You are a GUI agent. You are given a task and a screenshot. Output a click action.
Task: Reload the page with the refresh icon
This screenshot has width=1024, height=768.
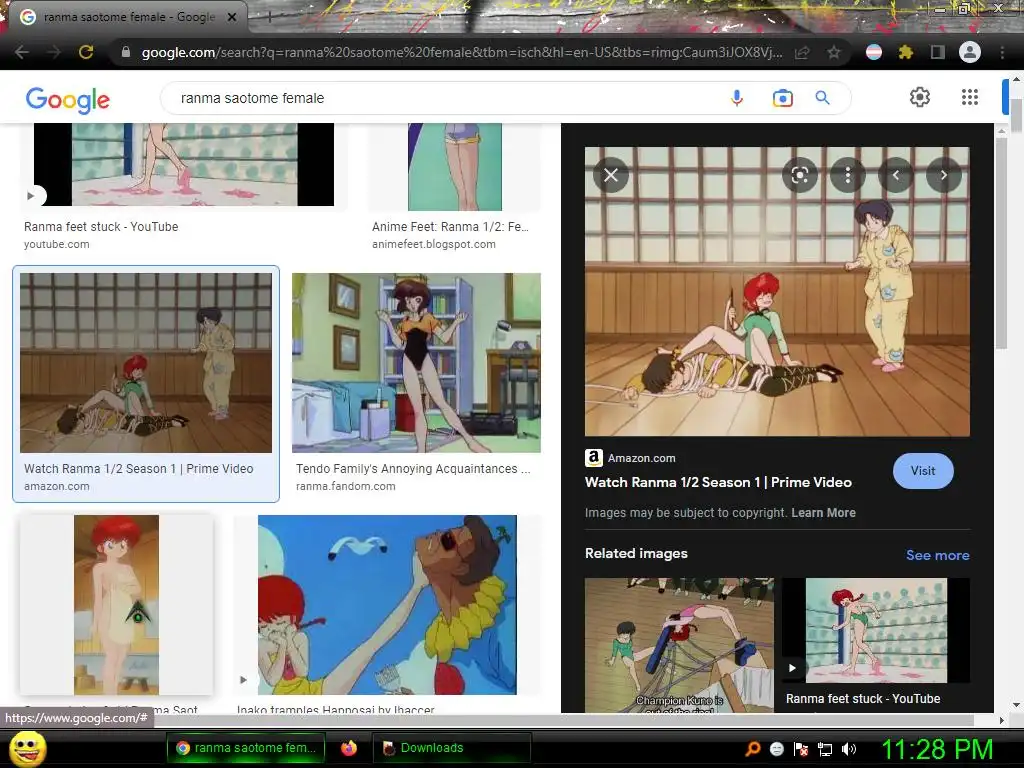(86, 52)
